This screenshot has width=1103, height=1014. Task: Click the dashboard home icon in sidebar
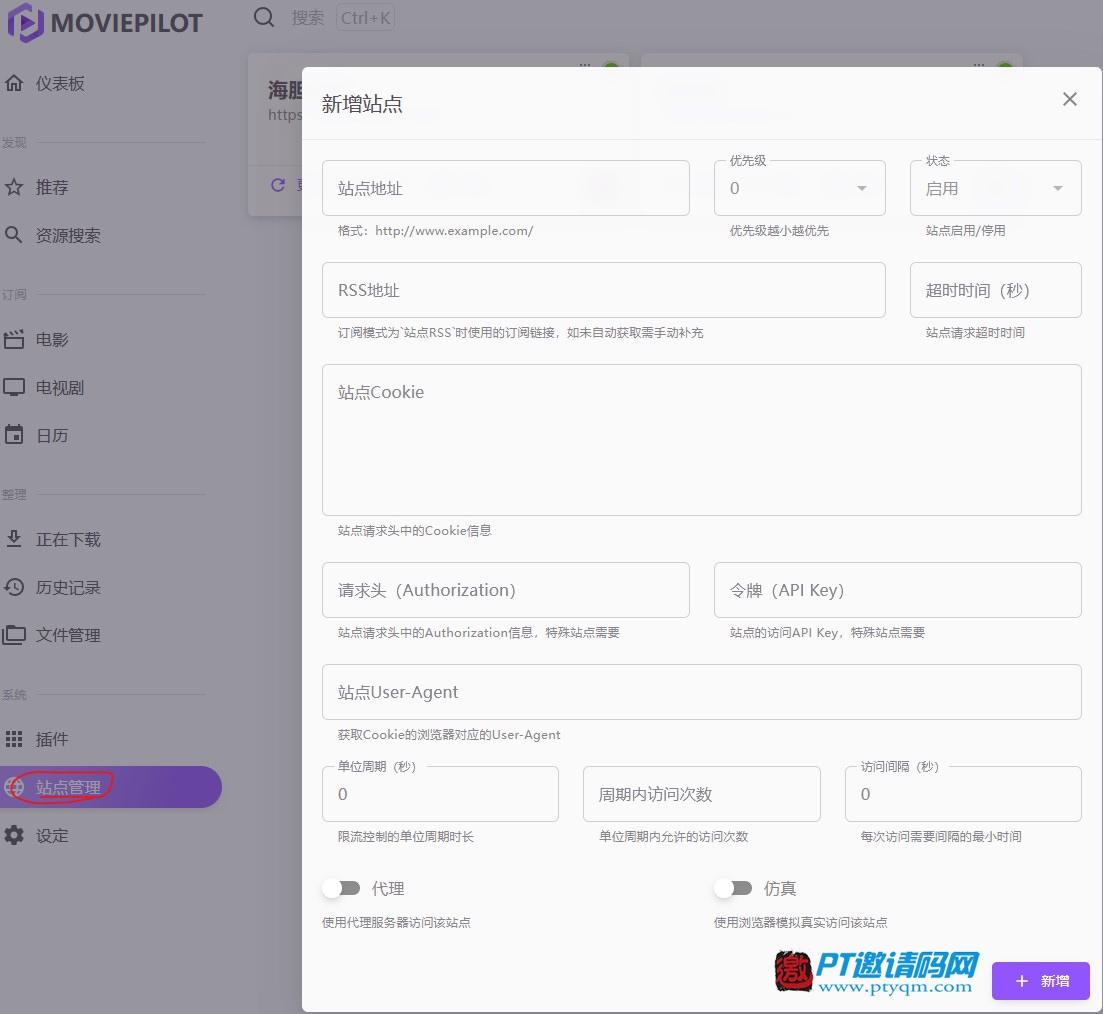[14, 83]
